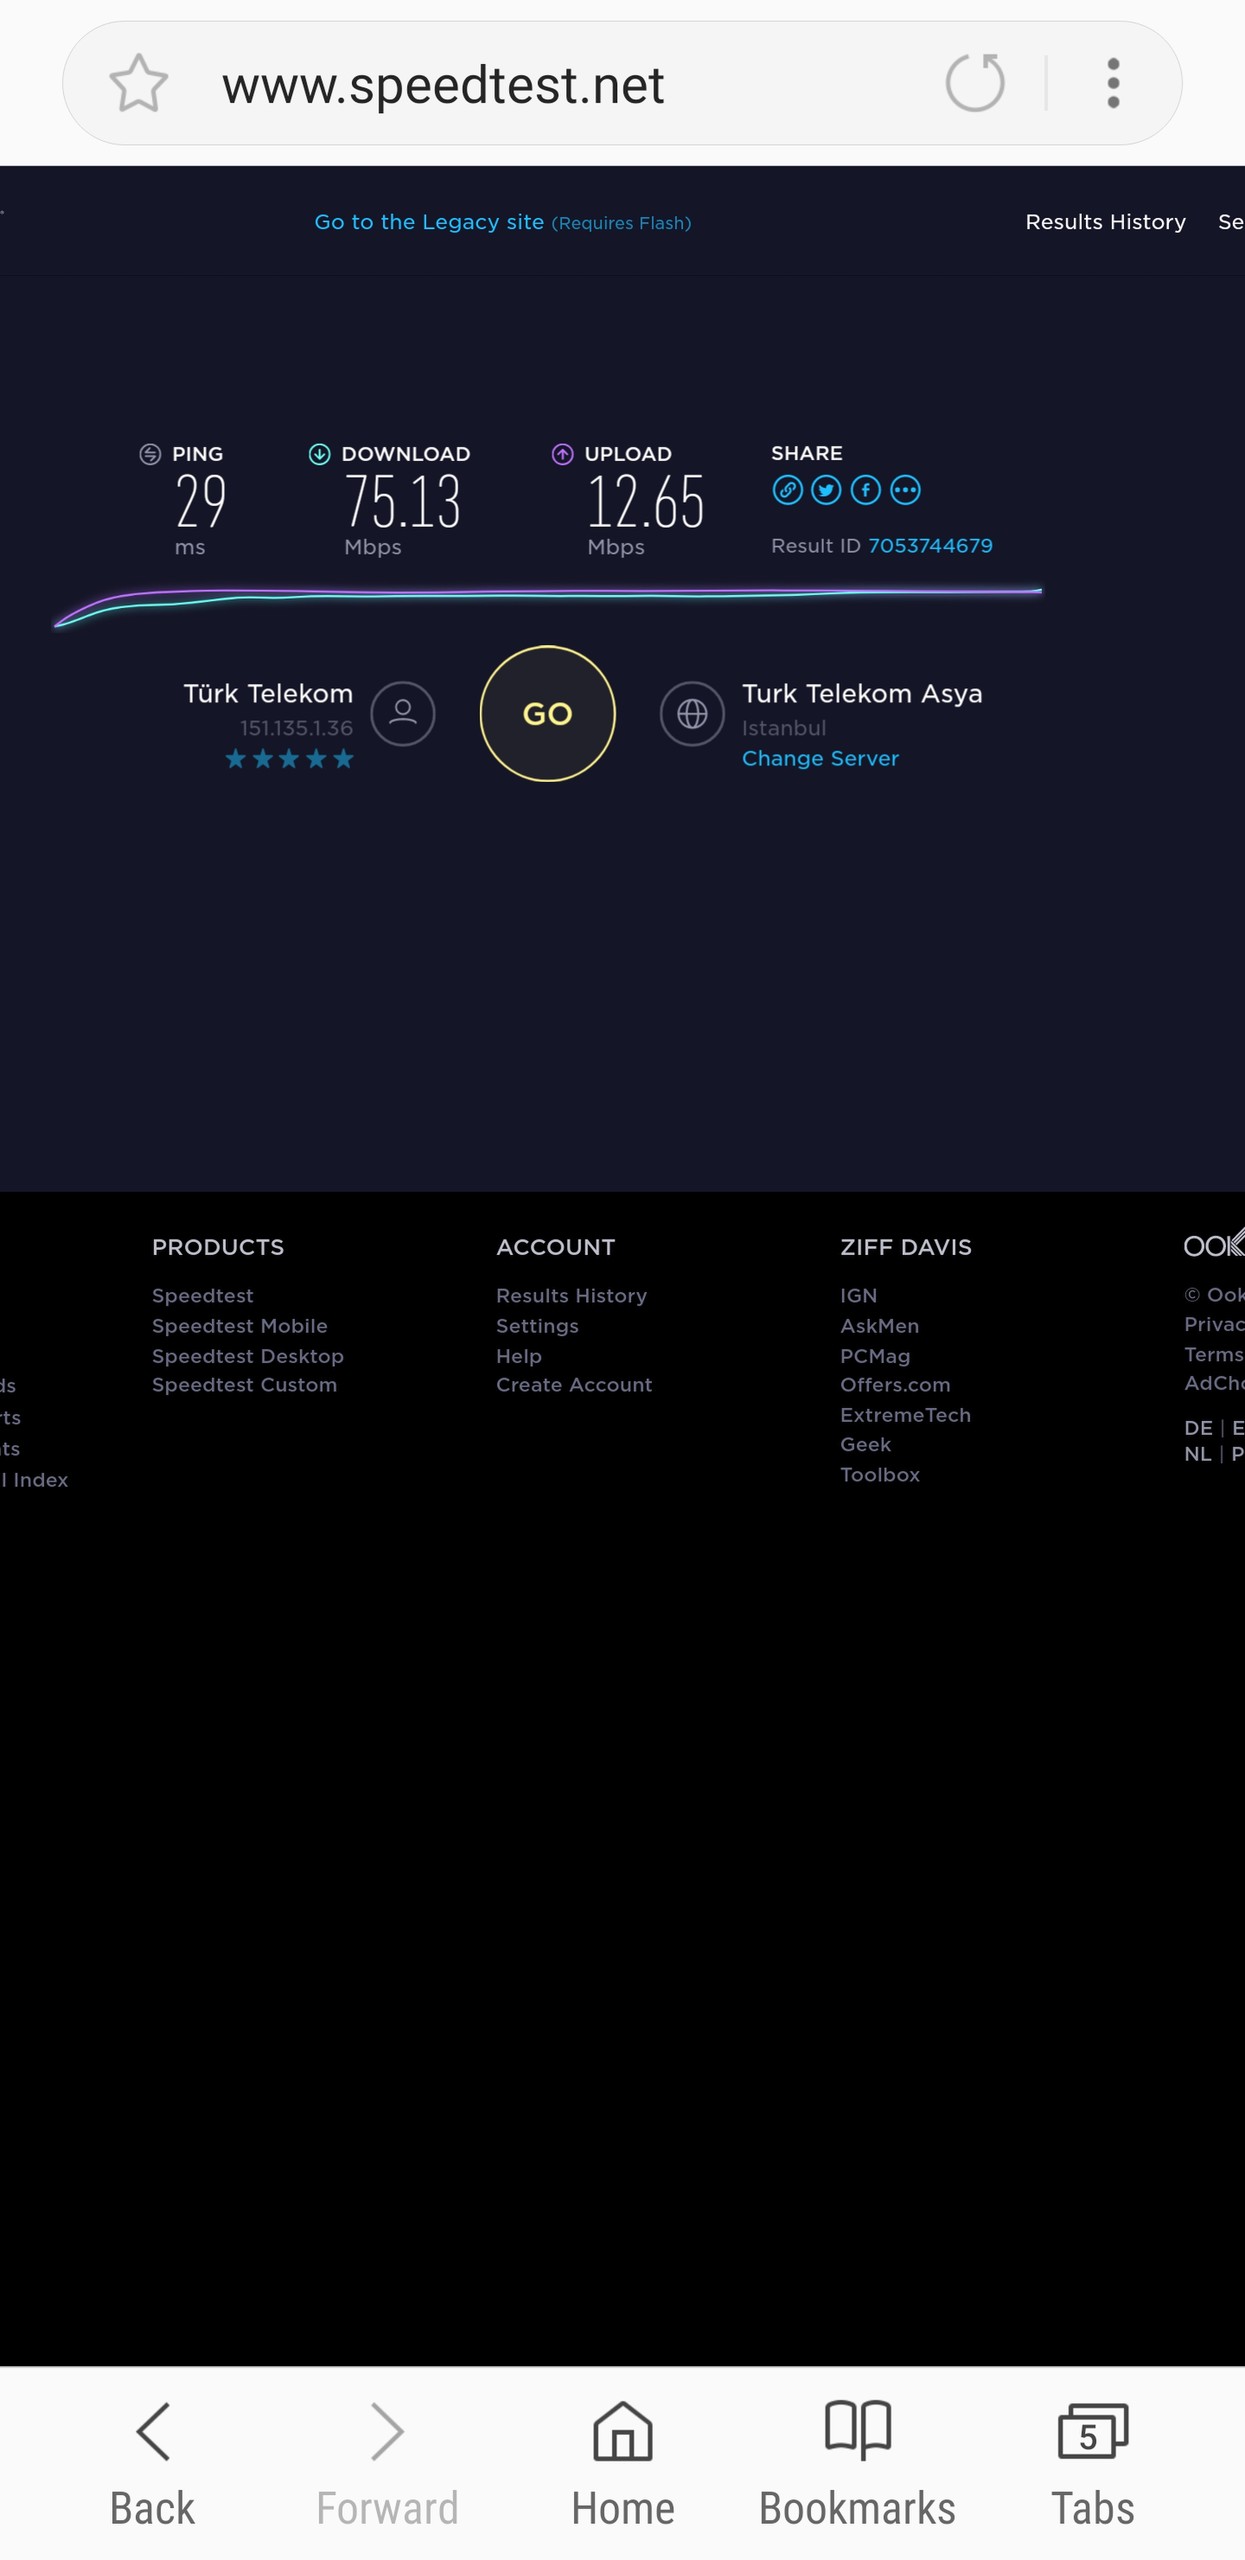
Task: Open Speedtest Desktop footer link
Action: [248, 1356]
